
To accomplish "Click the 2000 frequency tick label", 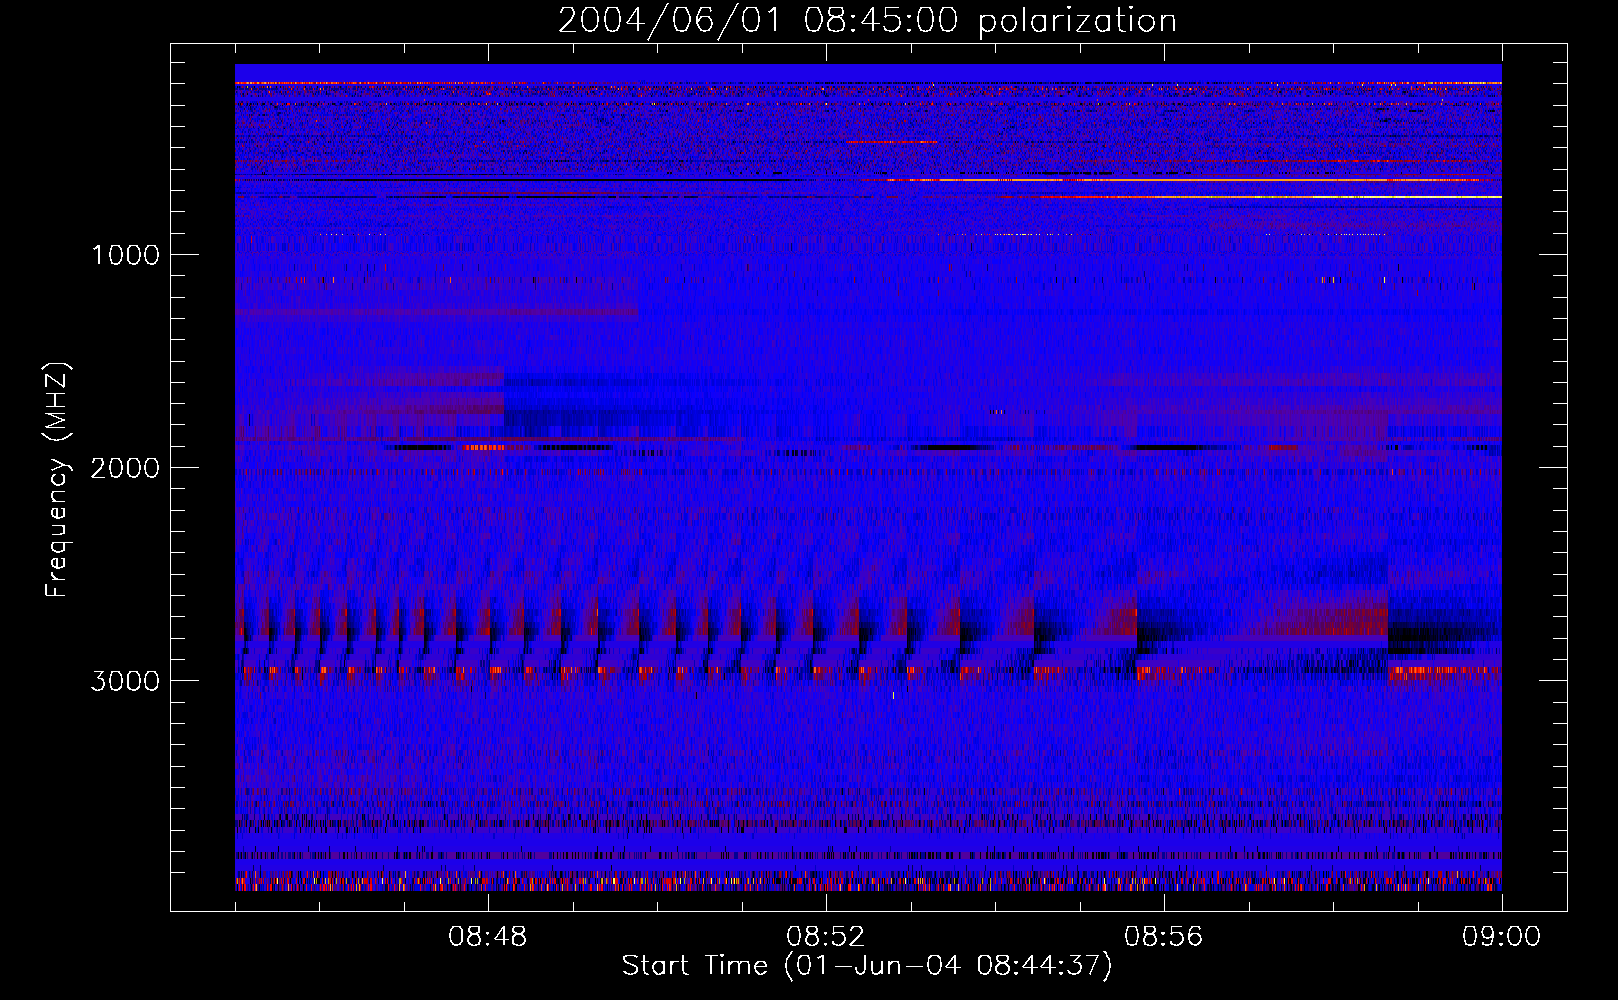I will click(x=125, y=468).
